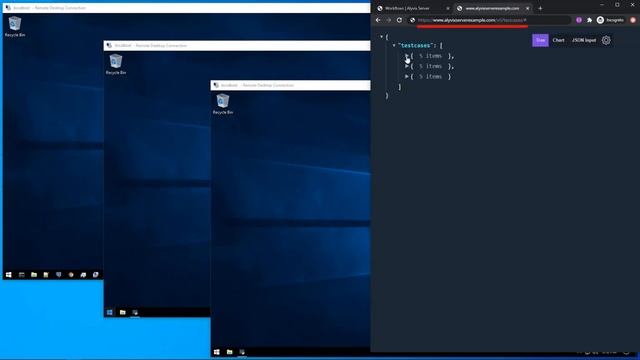Switch to Chart view
The height and width of the screenshot is (360, 640).
558,40
